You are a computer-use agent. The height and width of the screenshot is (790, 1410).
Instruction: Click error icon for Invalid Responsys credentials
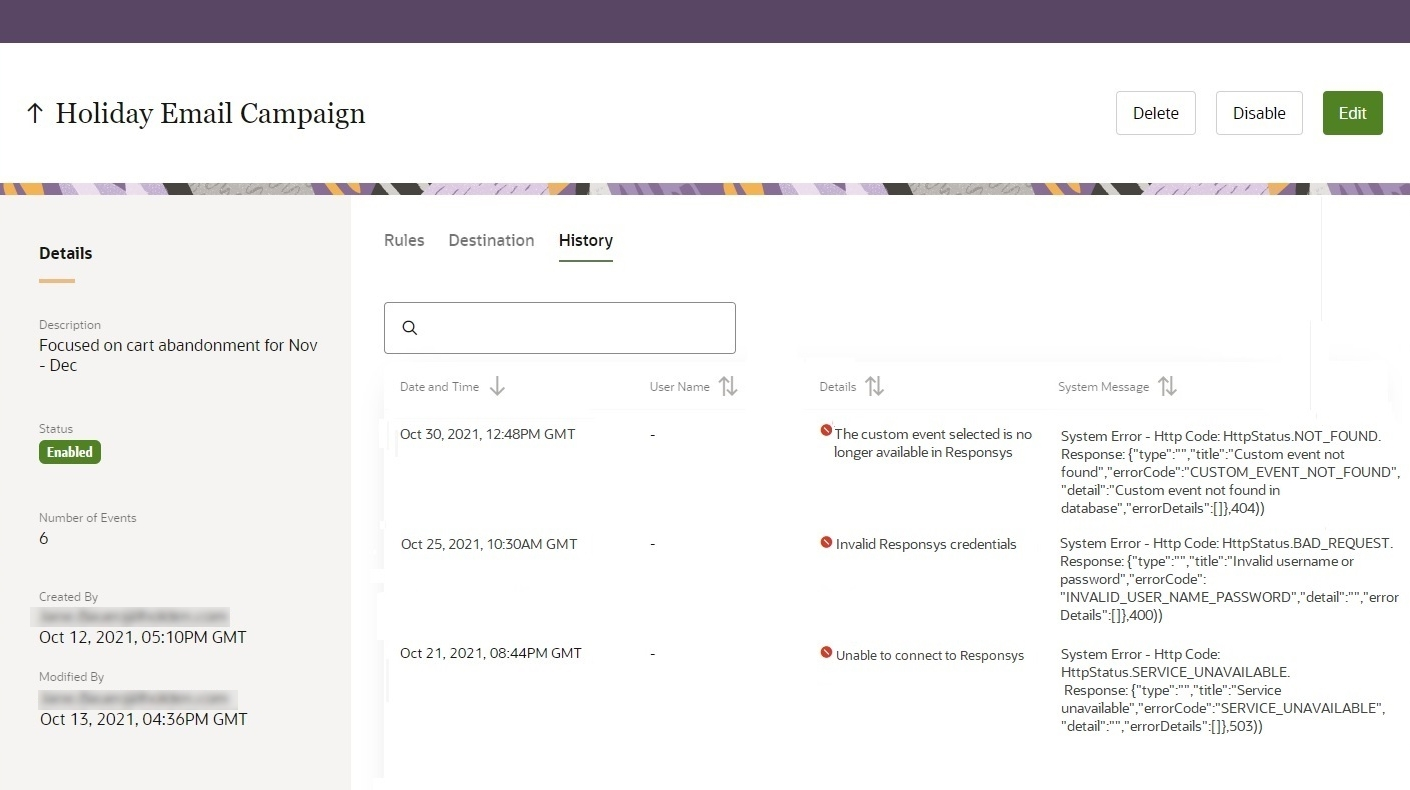point(826,542)
